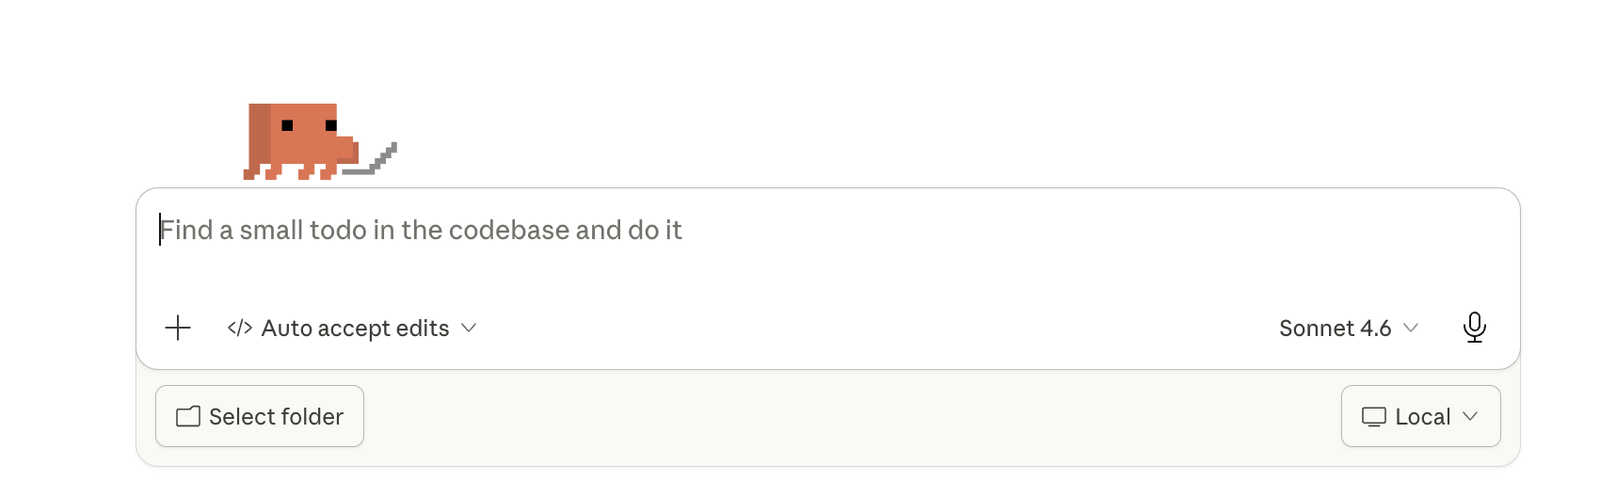This screenshot has height=499, width=1600.
Task: Start voice dictation with the microphone icon
Action: pyautogui.click(x=1474, y=327)
